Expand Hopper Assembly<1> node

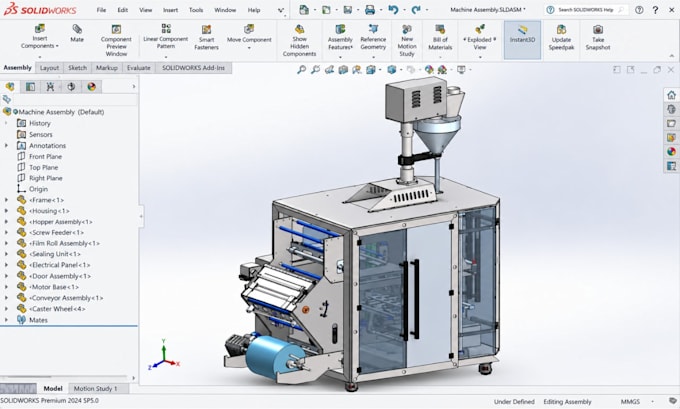[x=6, y=222]
